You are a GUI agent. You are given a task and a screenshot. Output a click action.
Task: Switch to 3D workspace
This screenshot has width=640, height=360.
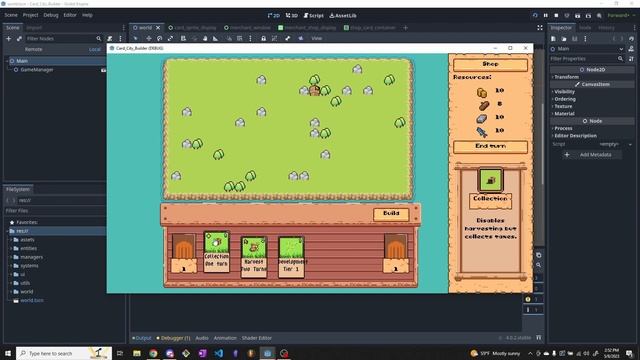[x=291, y=16]
